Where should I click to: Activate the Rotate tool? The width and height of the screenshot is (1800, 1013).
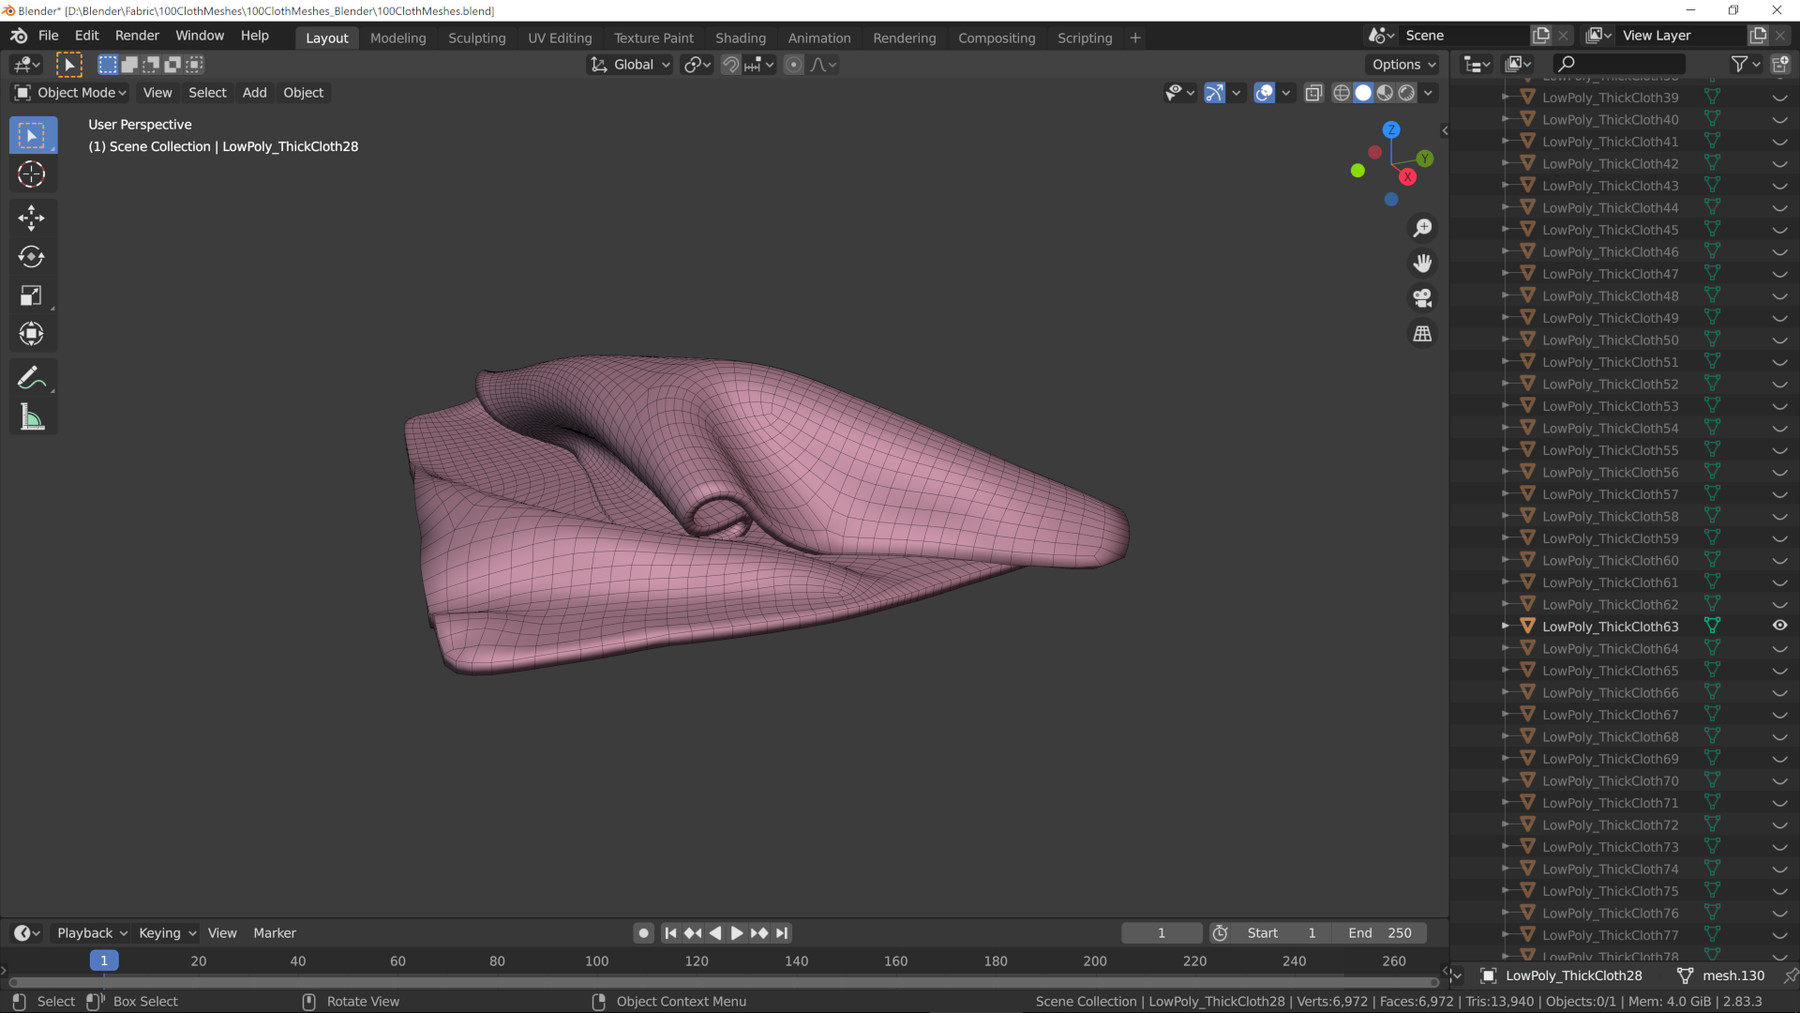tap(32, 257)
